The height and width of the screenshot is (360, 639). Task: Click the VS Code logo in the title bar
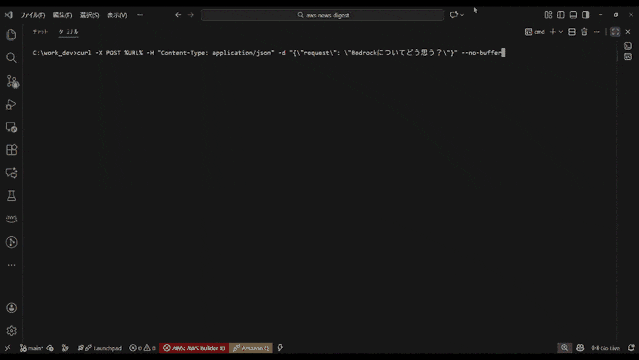point(9,15)
